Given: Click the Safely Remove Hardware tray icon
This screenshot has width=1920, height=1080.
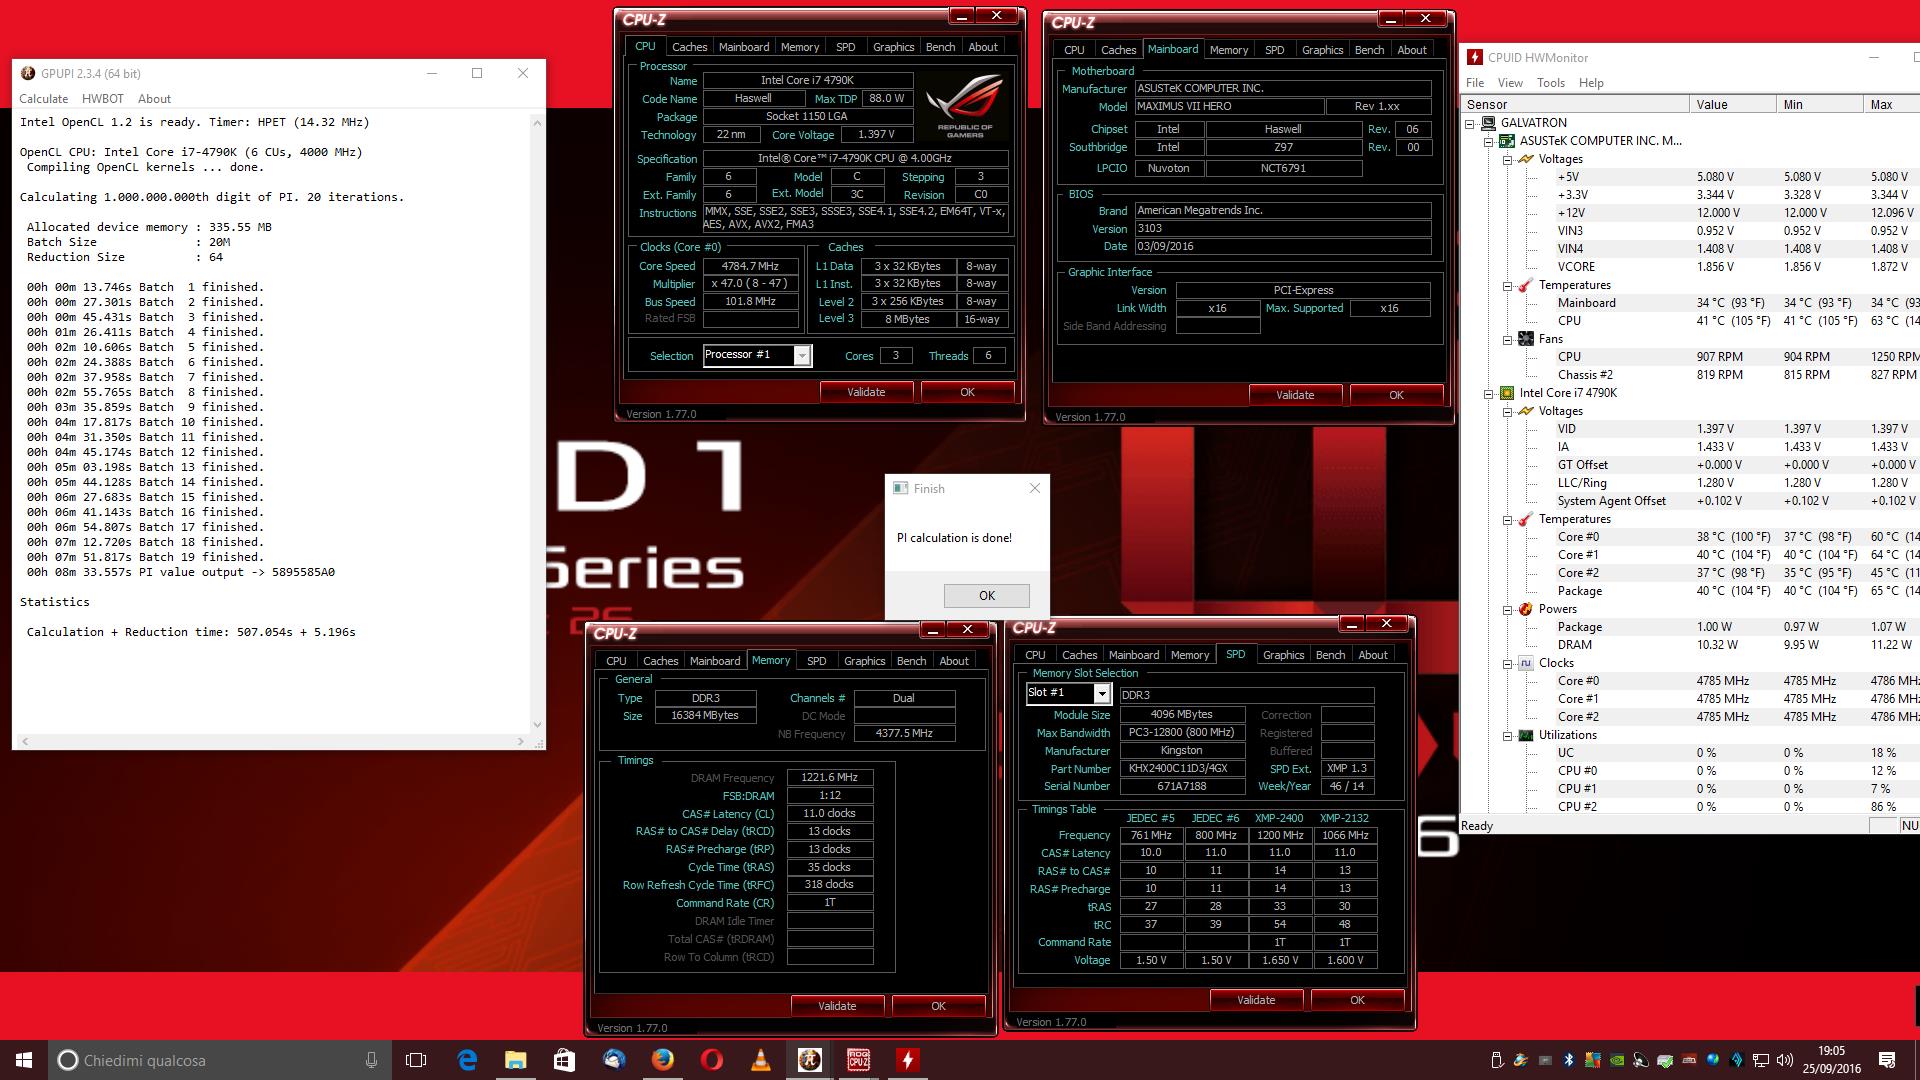Looking at the screenshot, I should click(x=1497, y=1060).
